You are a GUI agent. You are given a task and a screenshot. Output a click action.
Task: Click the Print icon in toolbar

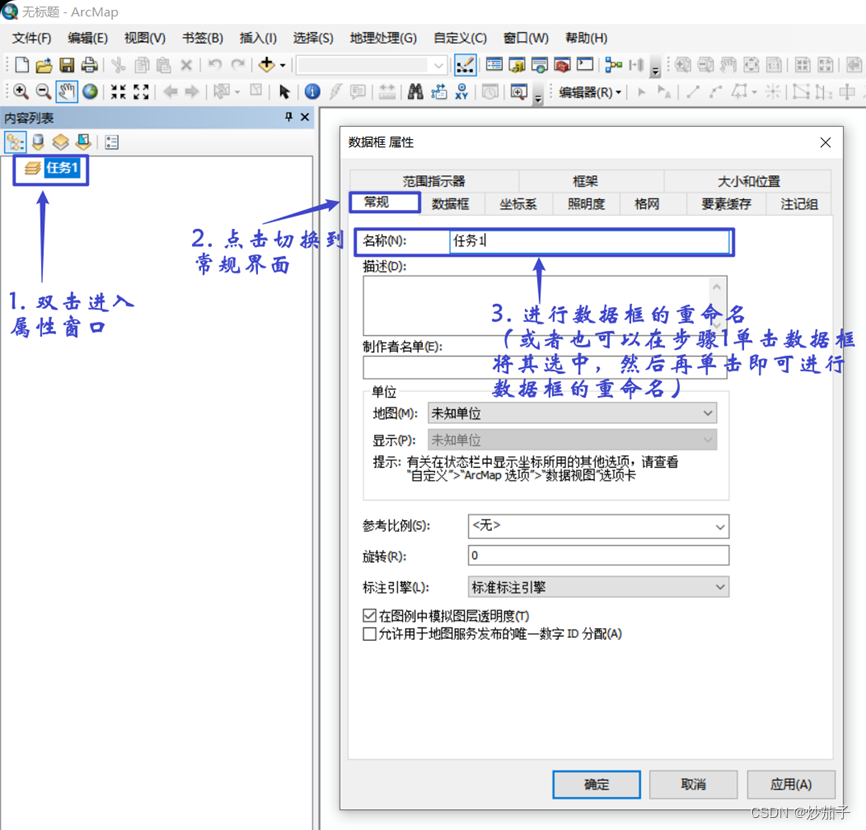pos(89,65)
